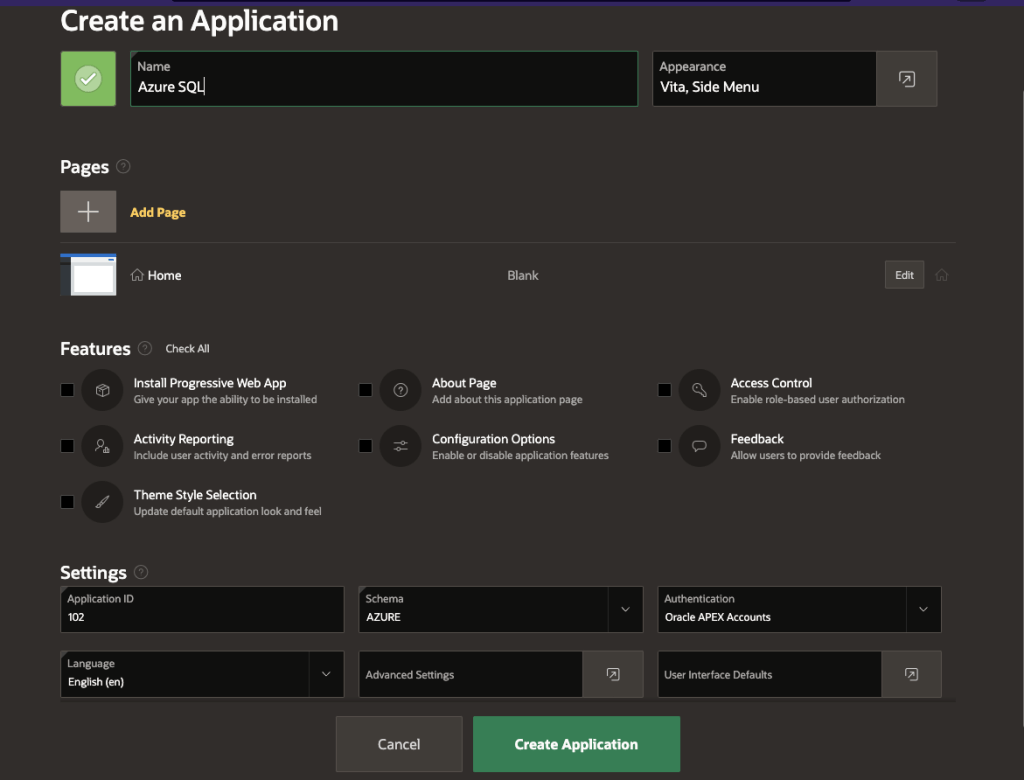Image resolution: width=1024 pixels, height=780 pixels.
Task: Toggle the Activity Reporting checkbox
Action: (x=67, y=446)
